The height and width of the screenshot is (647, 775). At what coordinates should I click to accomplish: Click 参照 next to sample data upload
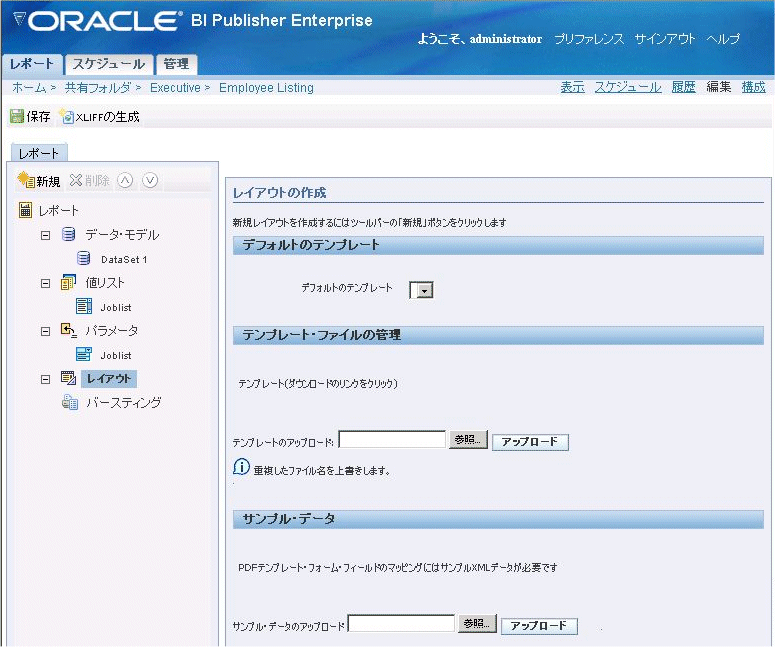click(476, 624)
